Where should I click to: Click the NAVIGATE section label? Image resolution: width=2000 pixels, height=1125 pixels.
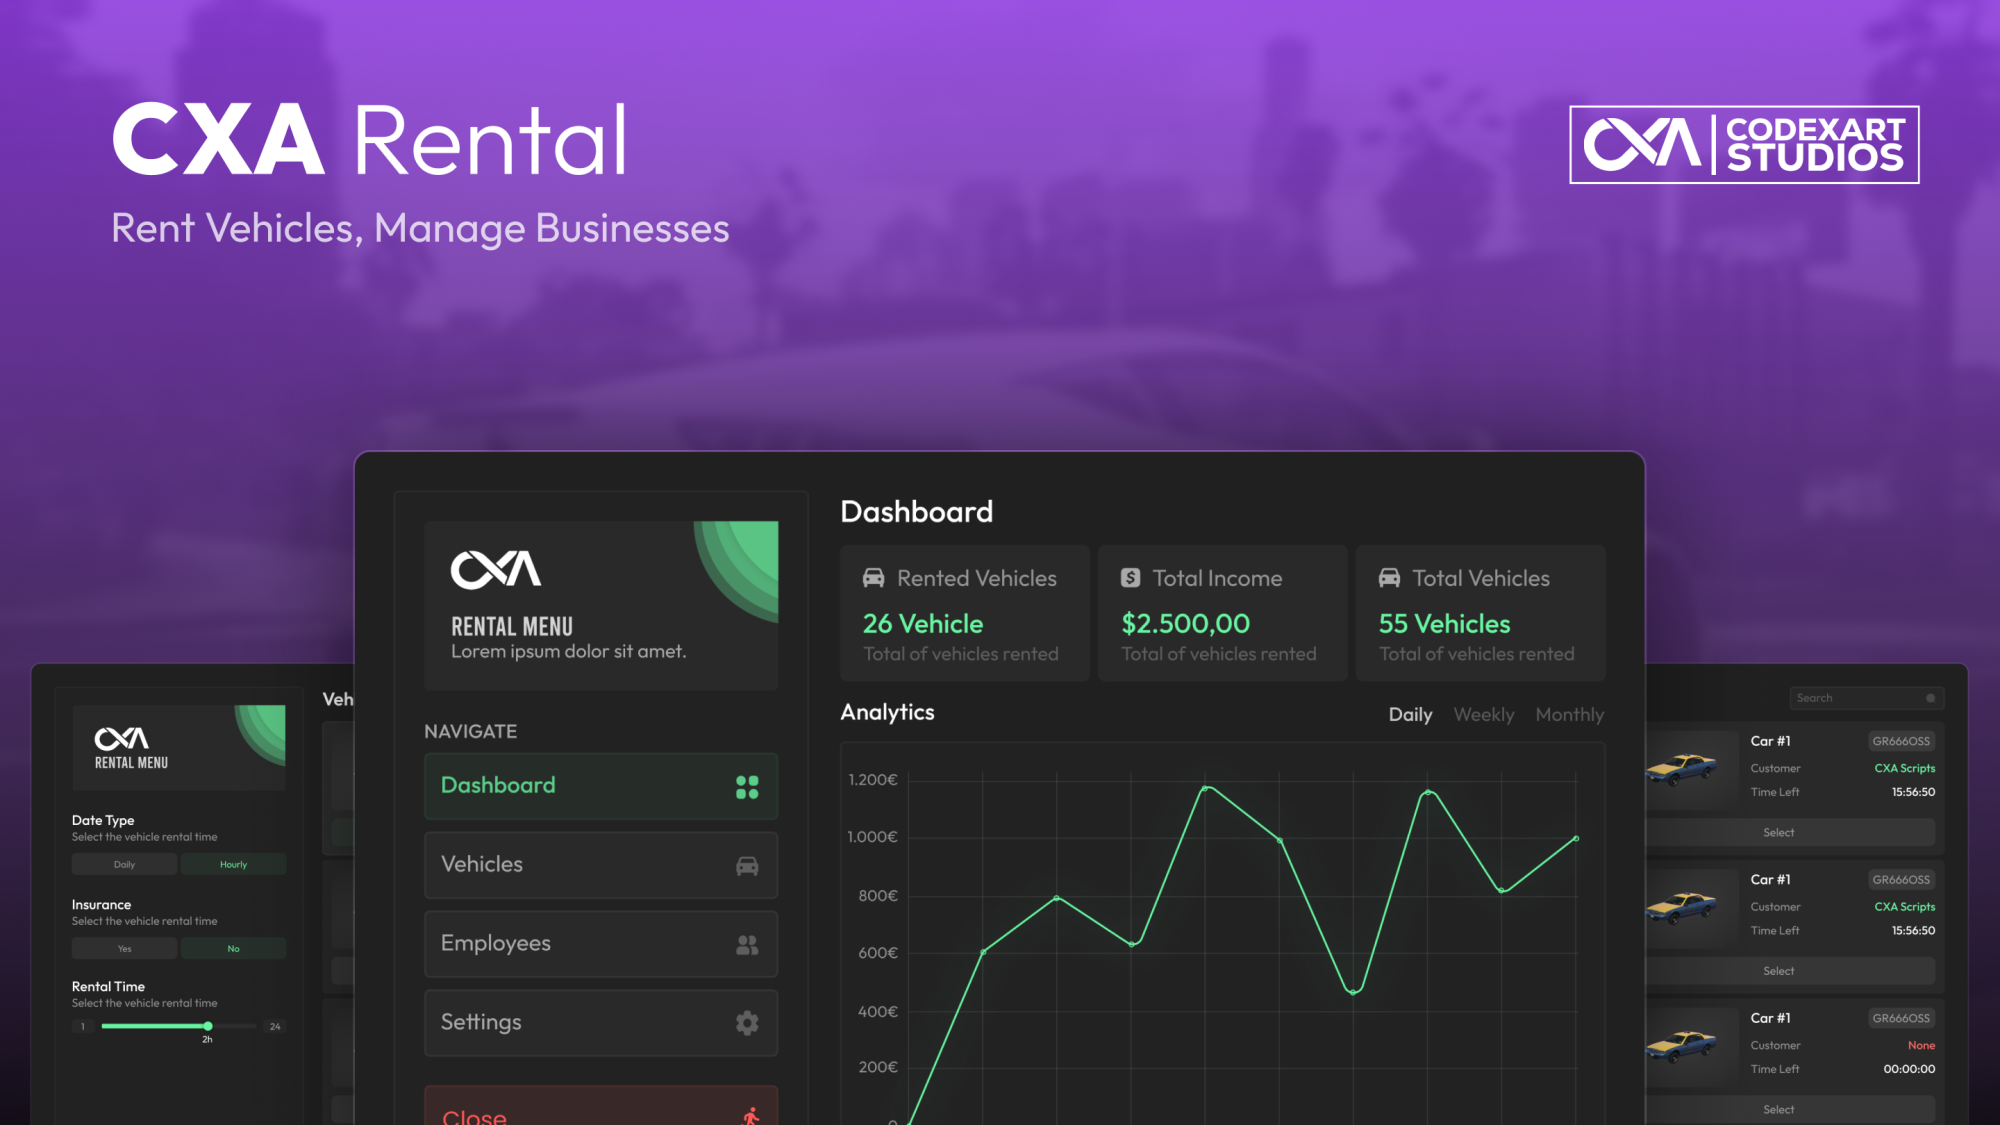pyautogui.click(x=470, y=732)
